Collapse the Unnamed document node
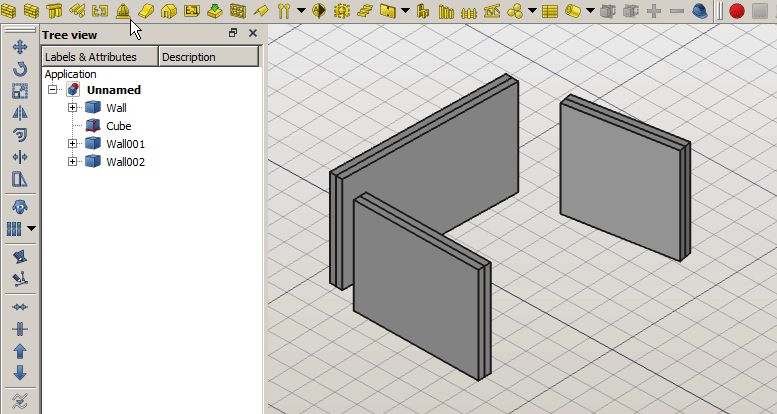The image size is (777, 414). coord(52,90)
